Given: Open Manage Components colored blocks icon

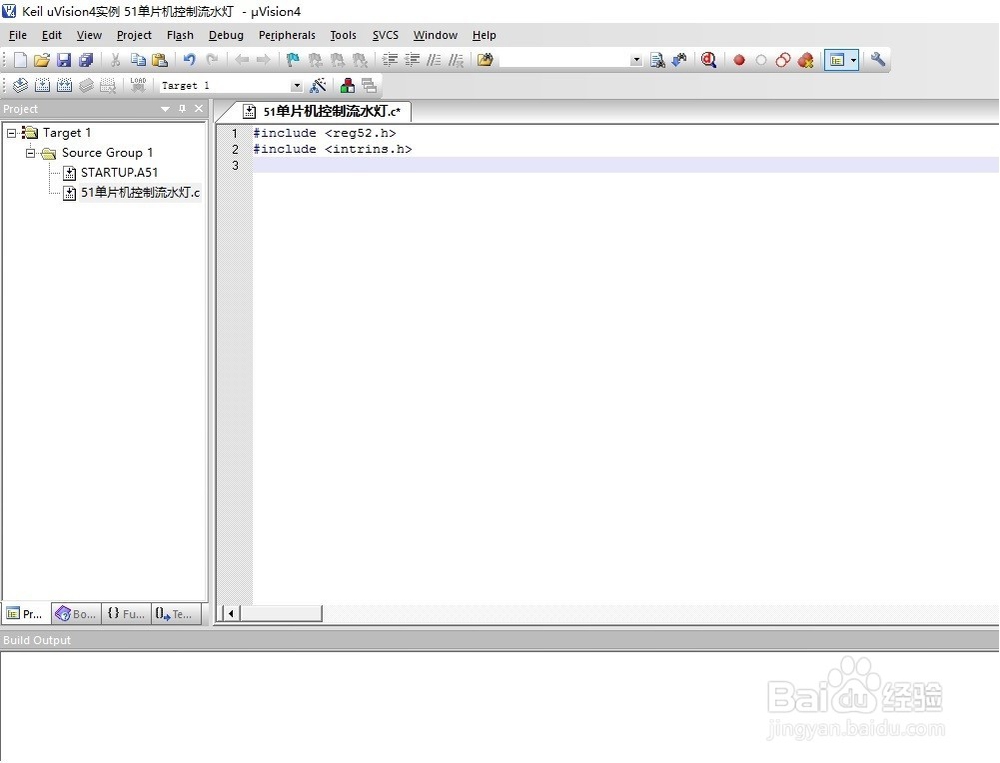Looking at the screenshot, I should tap(348, 85).
